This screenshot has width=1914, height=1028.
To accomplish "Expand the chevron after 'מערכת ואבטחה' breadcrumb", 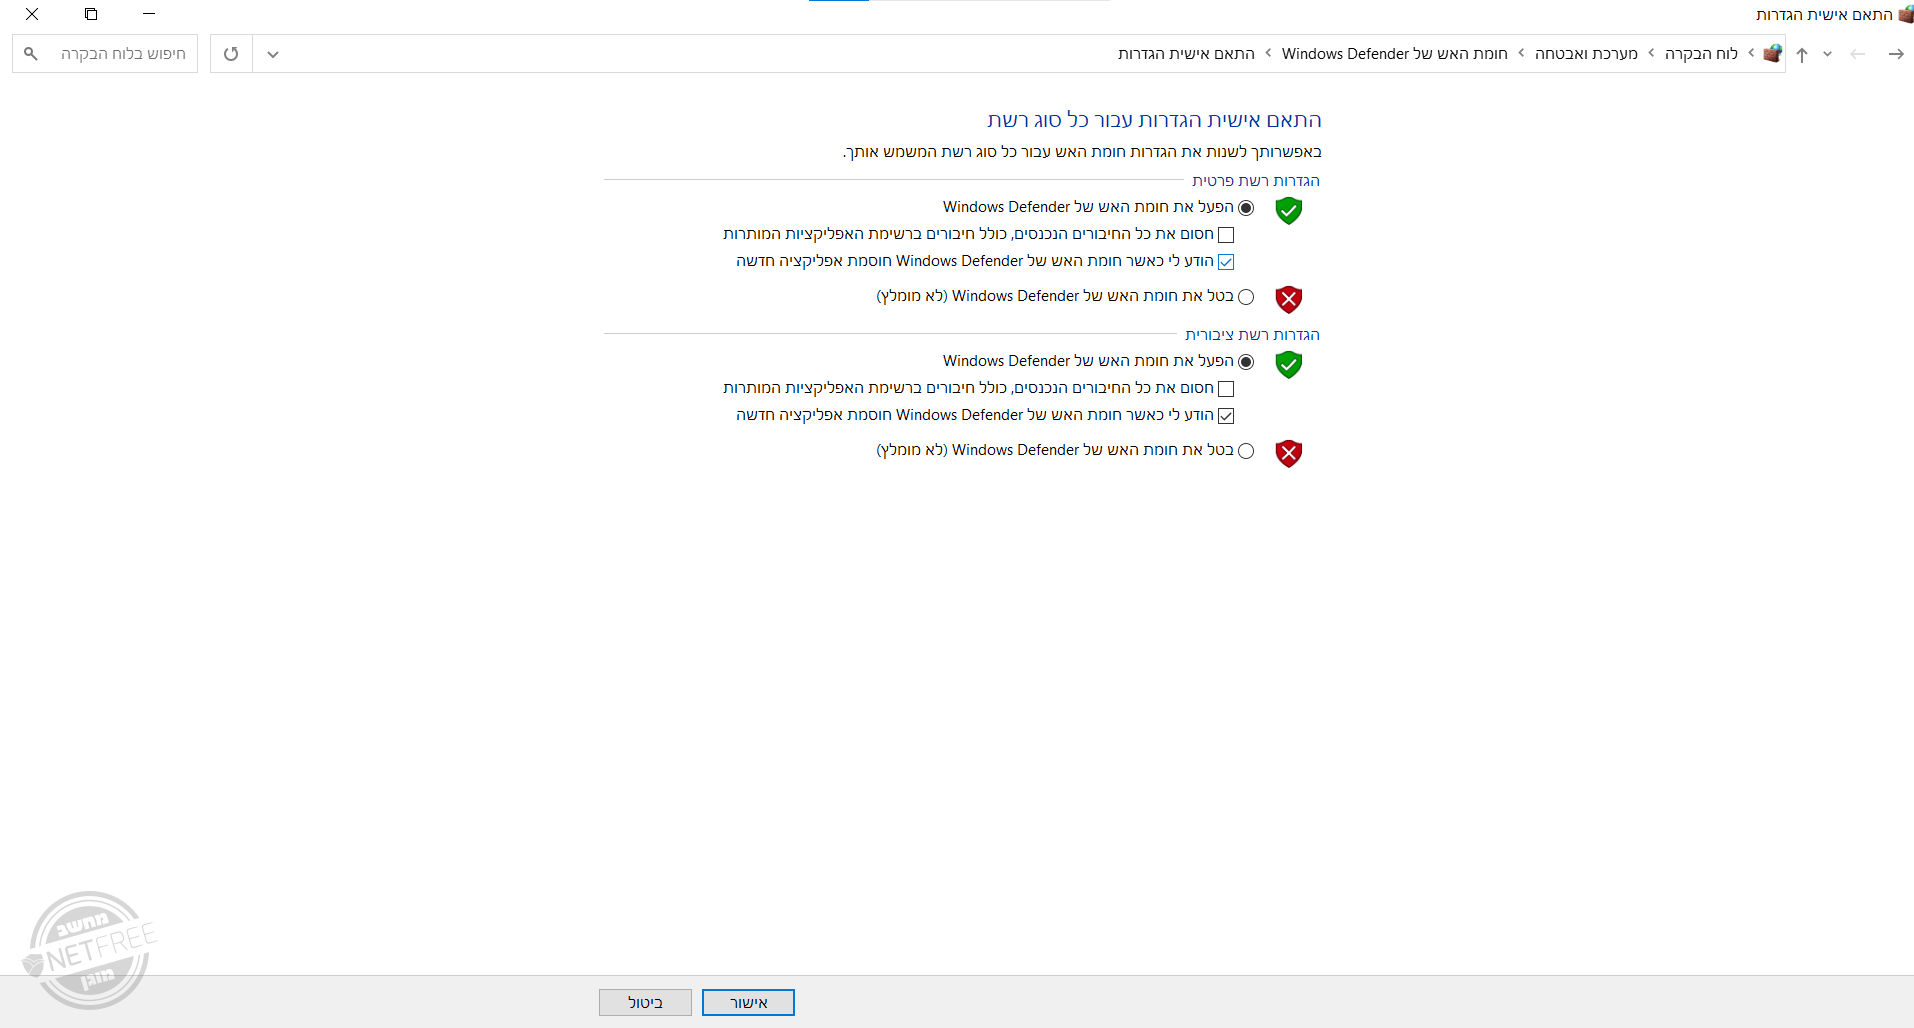I will pyautogui.click(x=1522, y=53).
